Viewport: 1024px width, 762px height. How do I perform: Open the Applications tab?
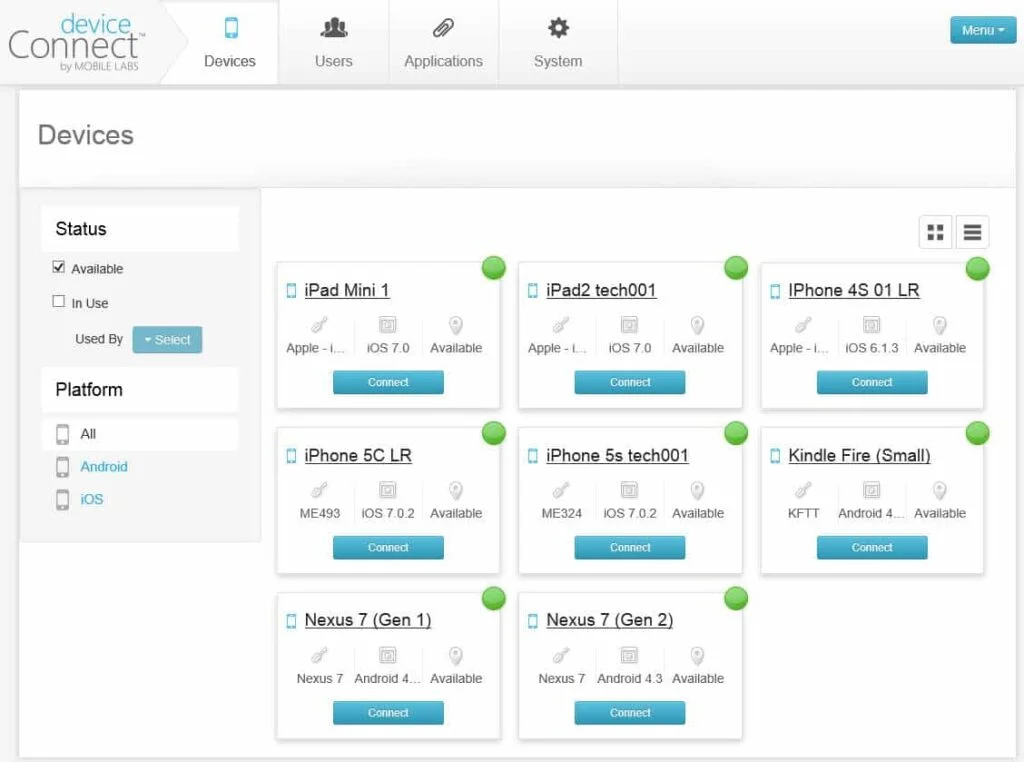pos(443,42)
